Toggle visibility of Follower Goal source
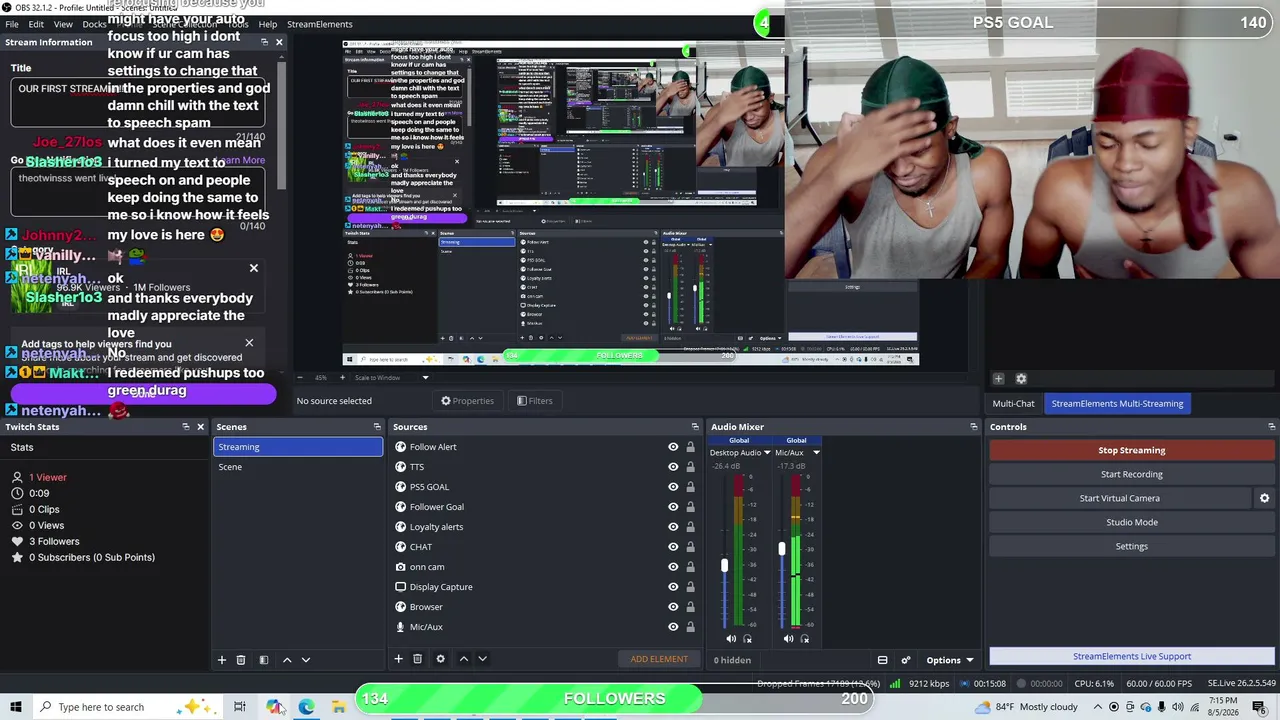The height and width of the screenshot is (720, 1280). [673, 507]
